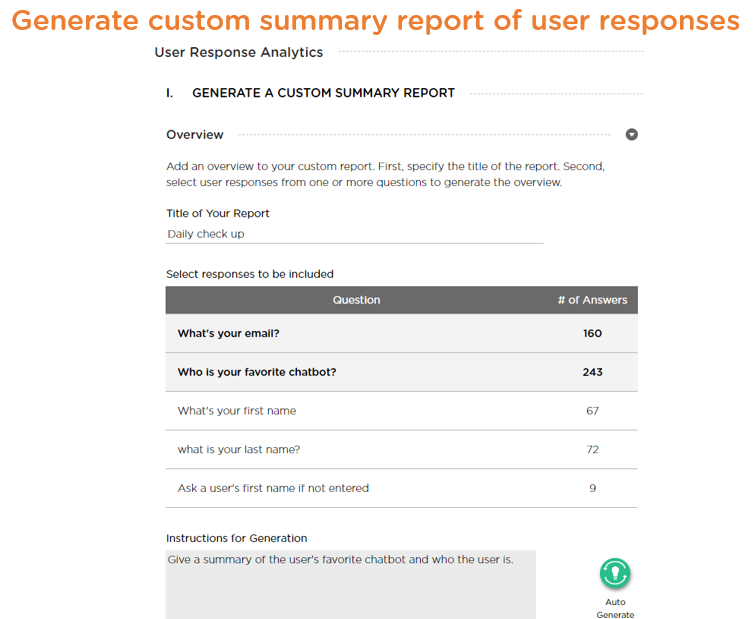
Task: Click the answer count 72
Action: (593, 449)
